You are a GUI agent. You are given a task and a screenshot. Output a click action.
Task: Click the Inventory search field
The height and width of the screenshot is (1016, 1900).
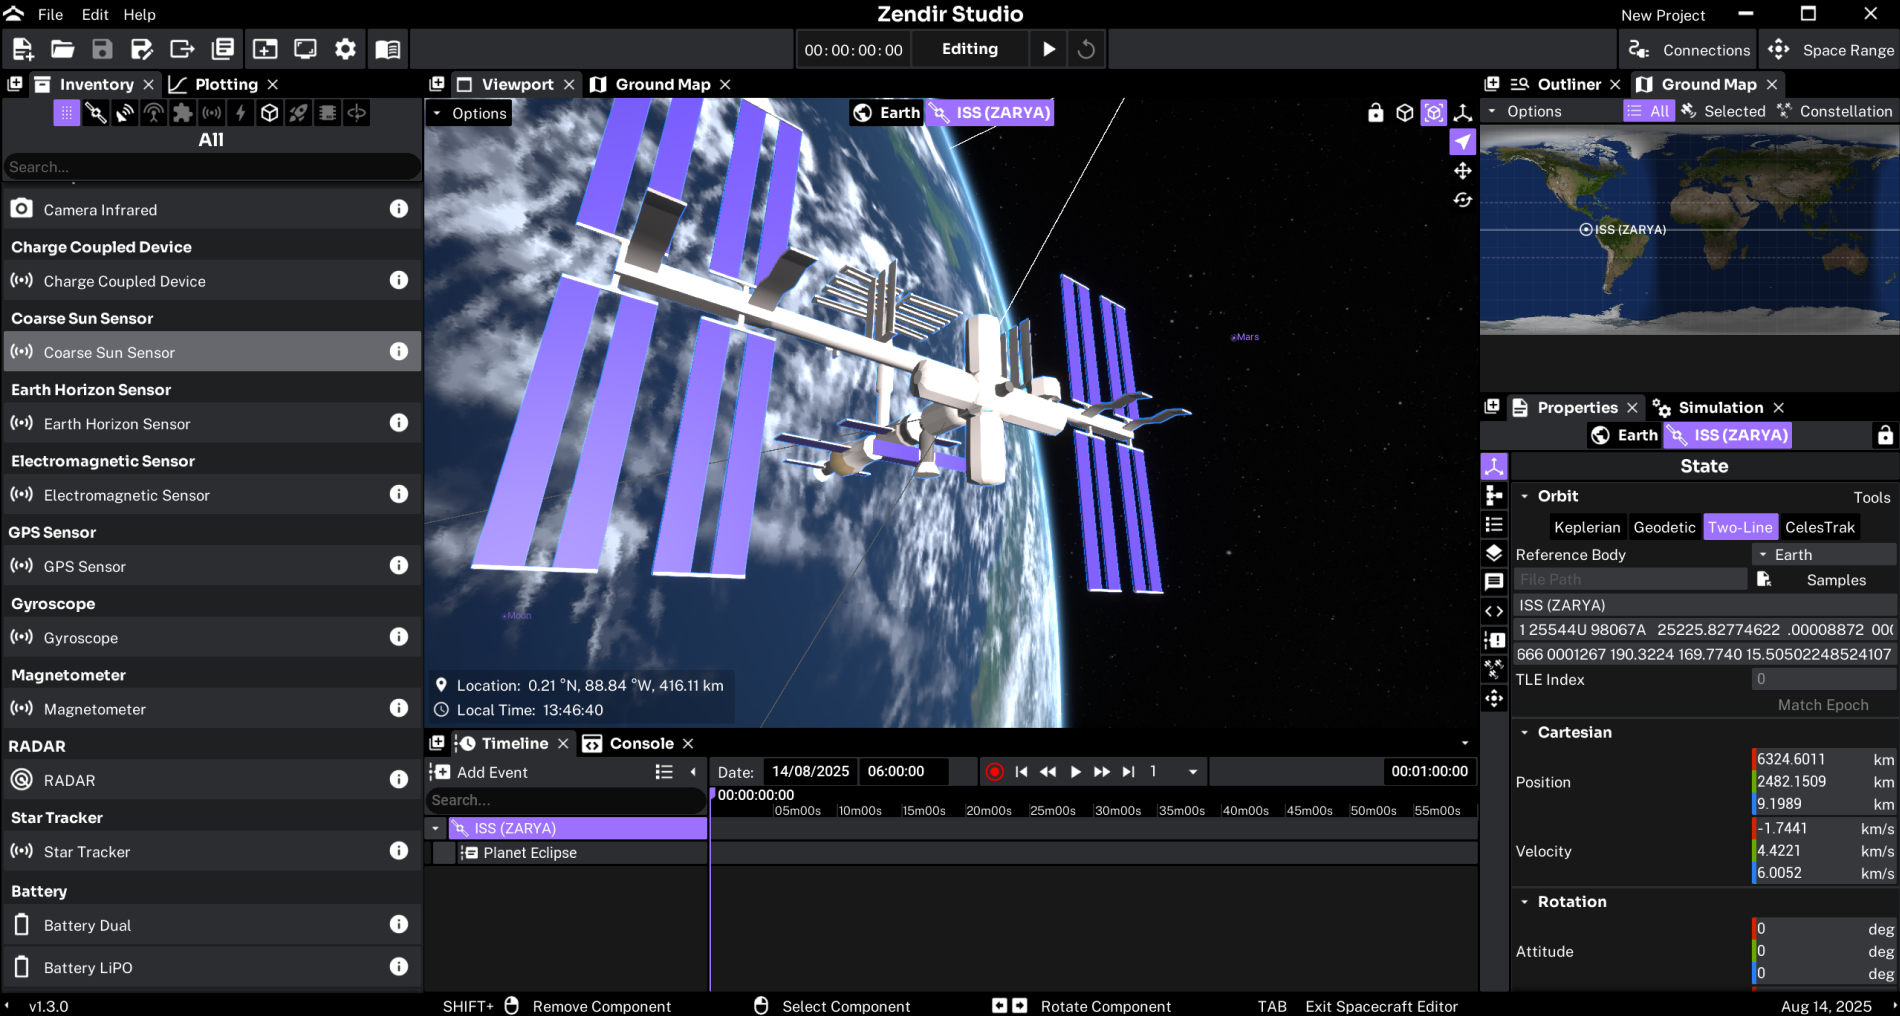coord(210,167)
